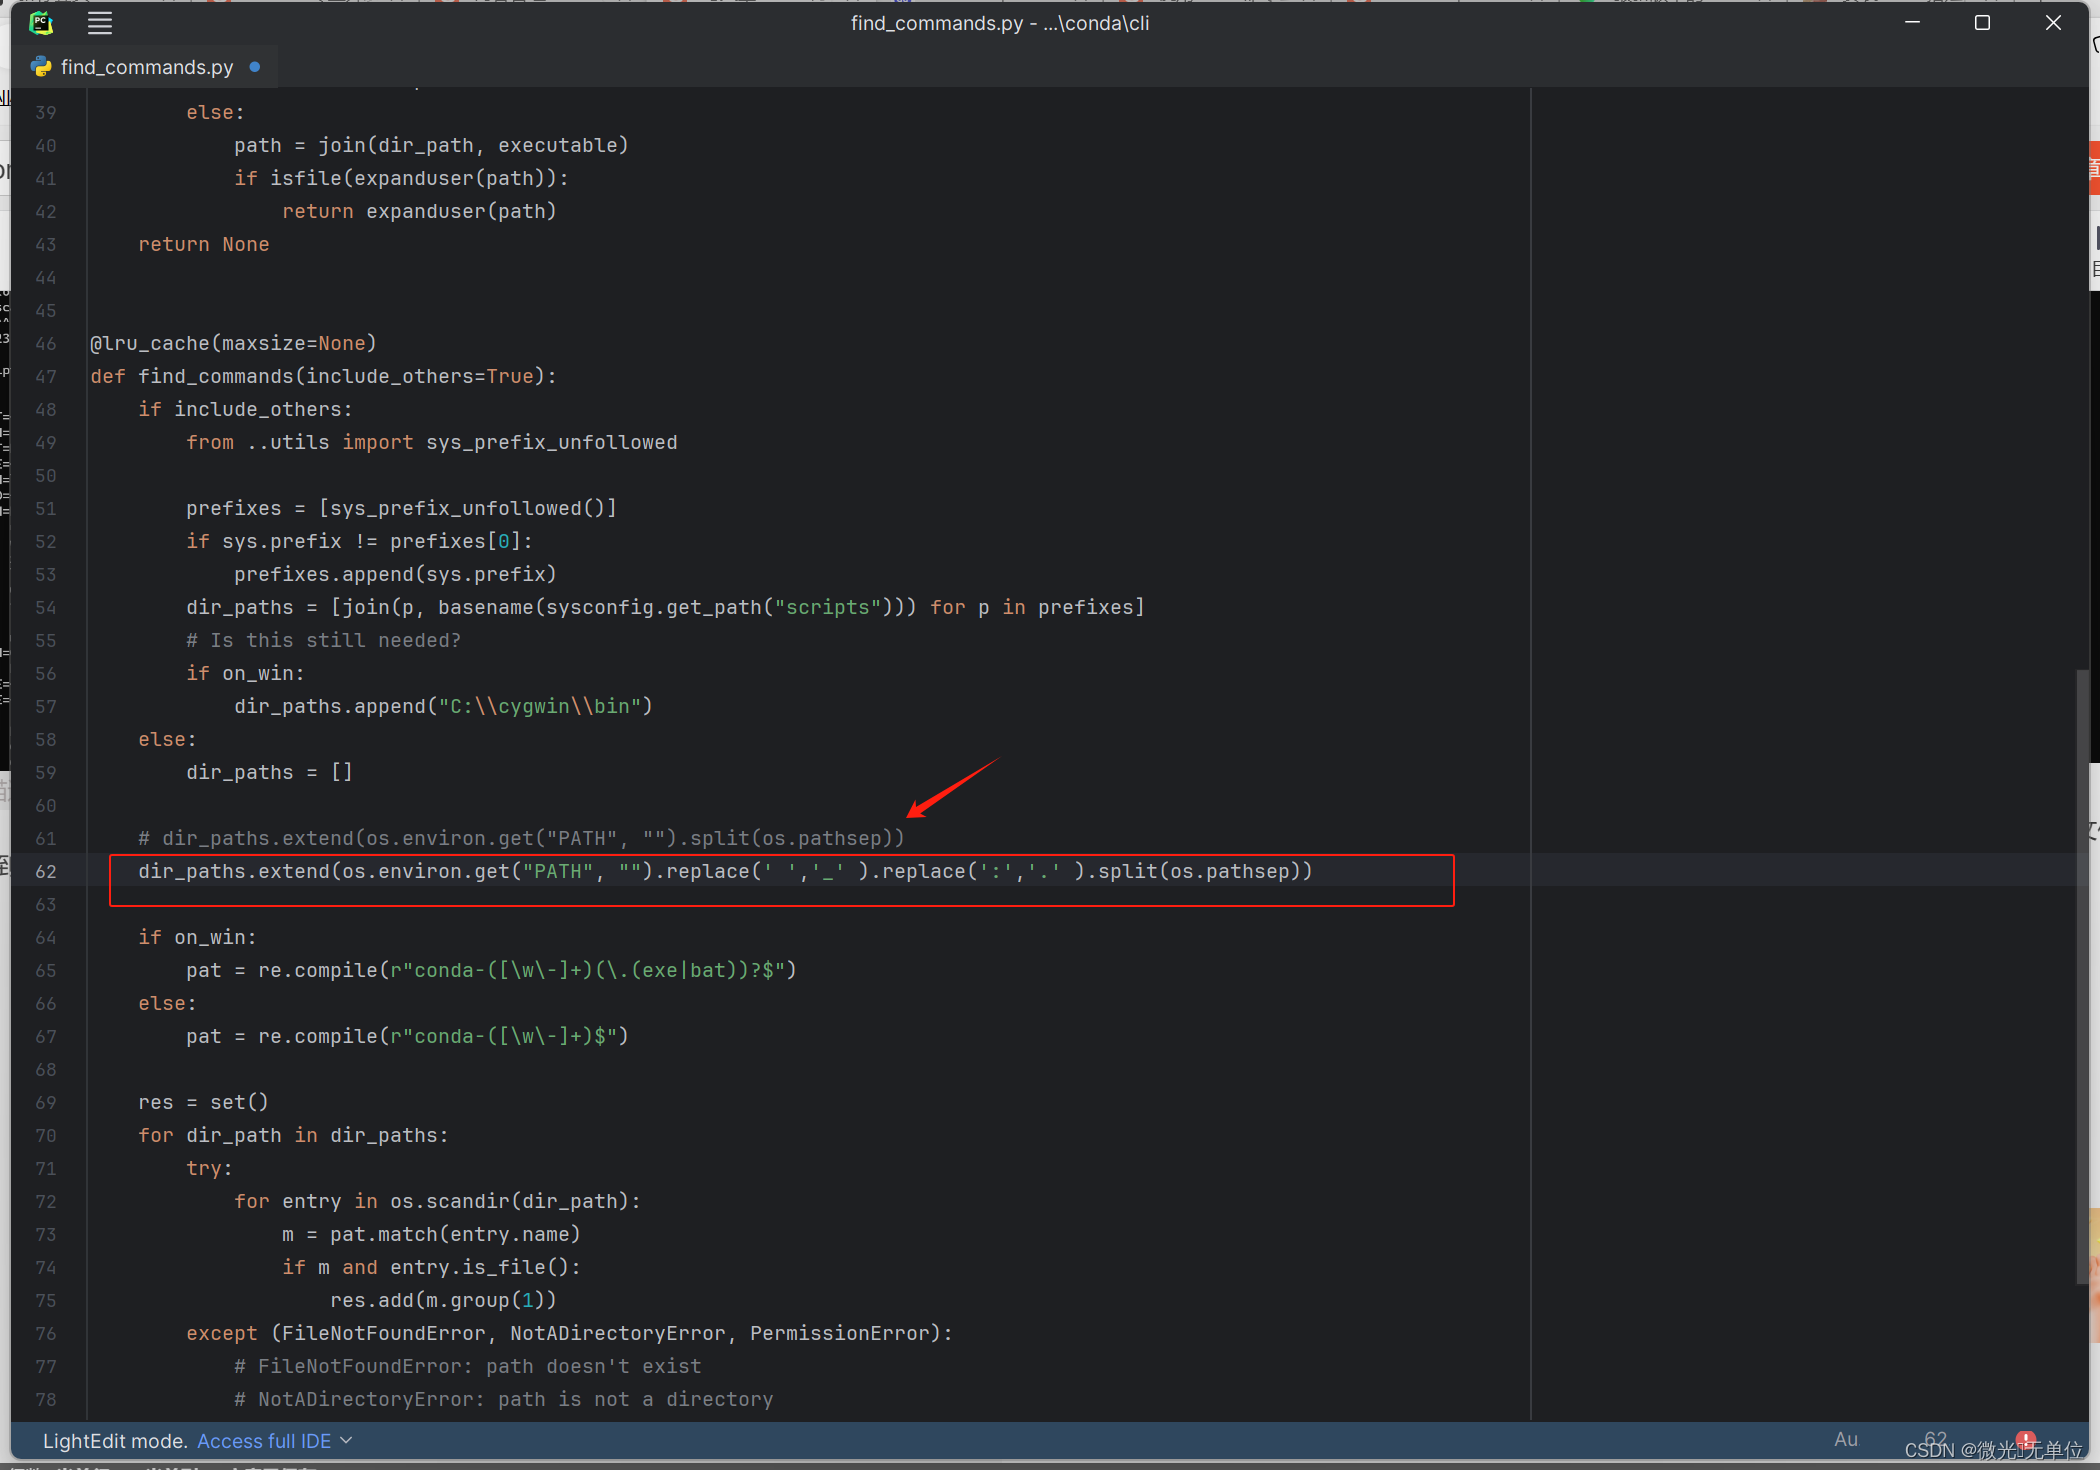Click the 'C:\\cygwin\\bin' string literal
Screen dimensions: 2100x1470
point(539,707)
